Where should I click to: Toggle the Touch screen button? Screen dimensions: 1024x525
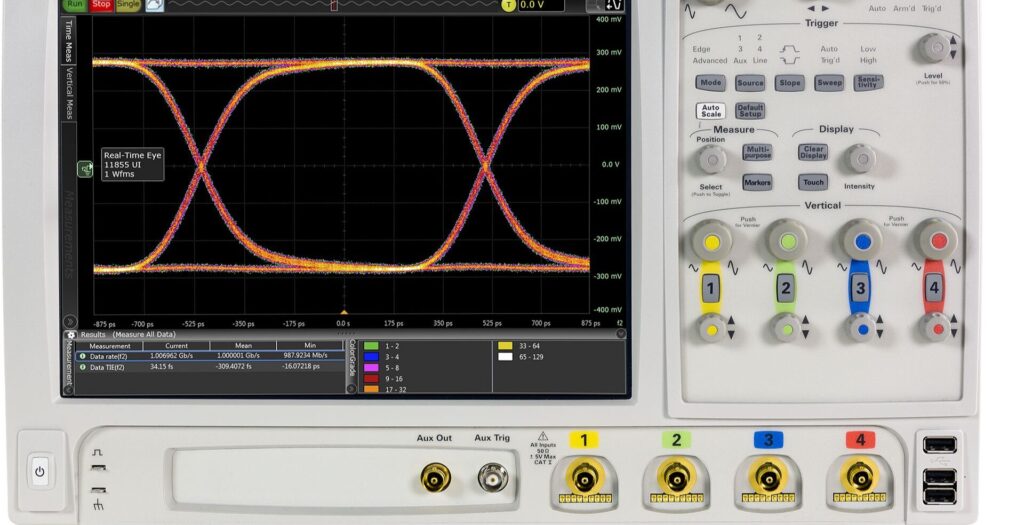(x=813, y=182)
